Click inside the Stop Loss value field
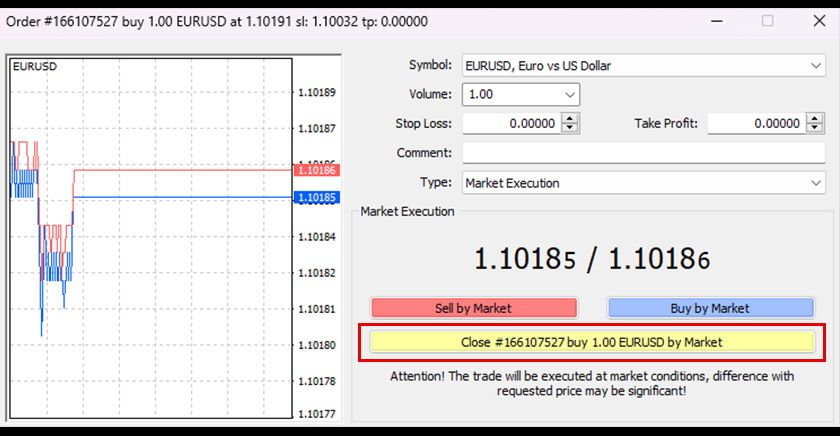The width and height of the screenshot is (840, 436). (510, 124)
